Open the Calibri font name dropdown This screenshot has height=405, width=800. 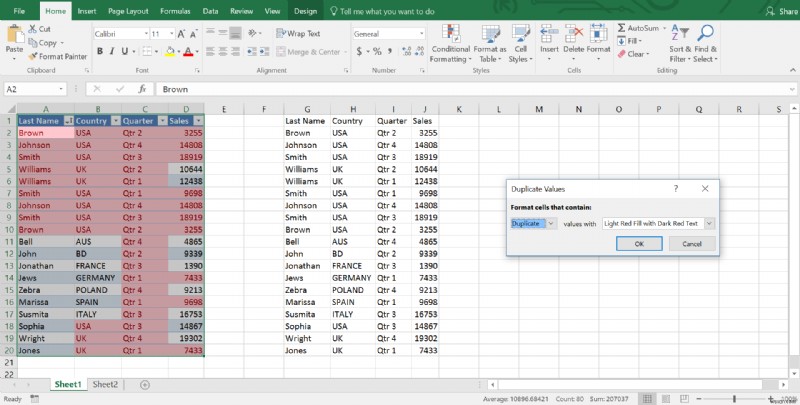pyautogui.click(x=146, y=34)
